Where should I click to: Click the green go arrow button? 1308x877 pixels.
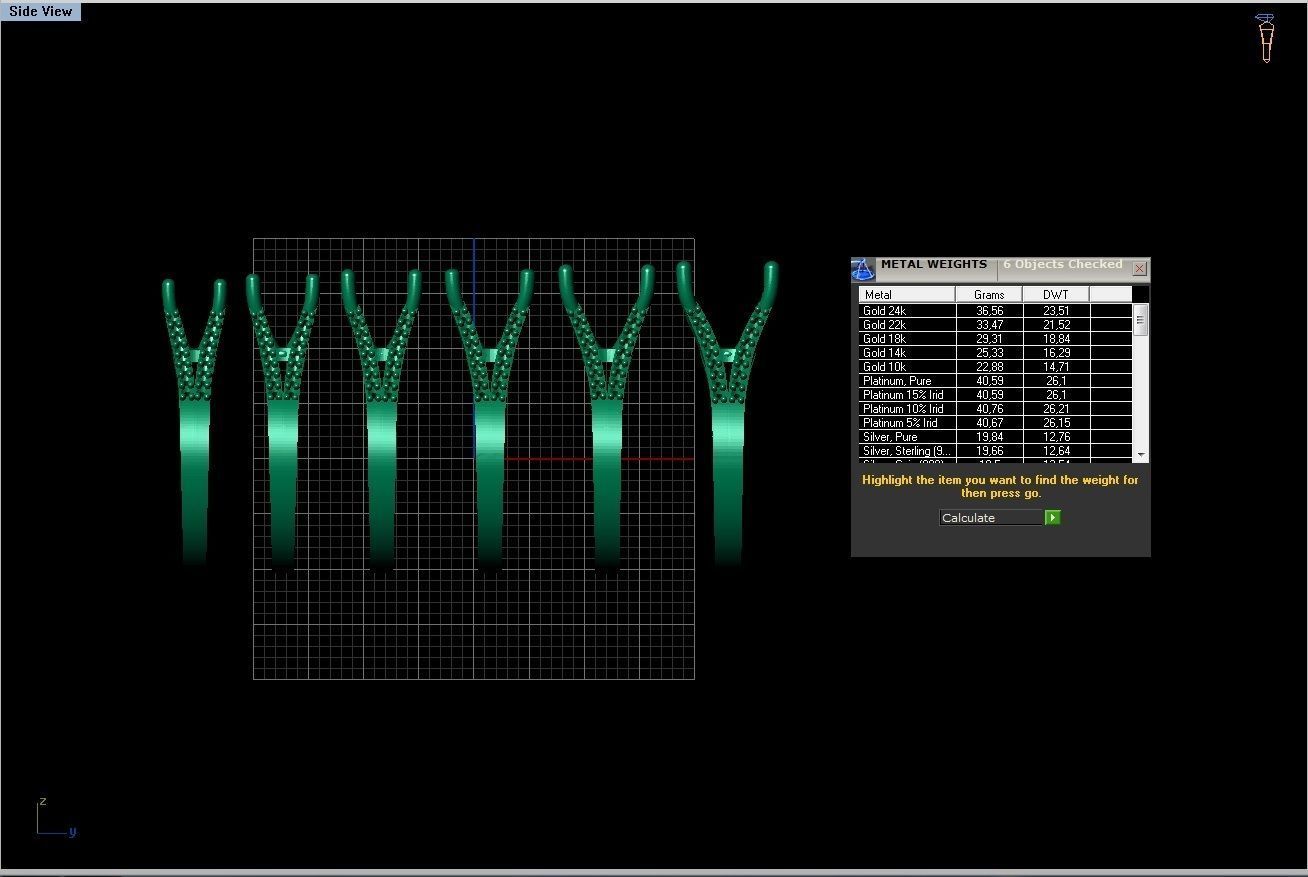pyautogui.click(x=1052, y=517)
